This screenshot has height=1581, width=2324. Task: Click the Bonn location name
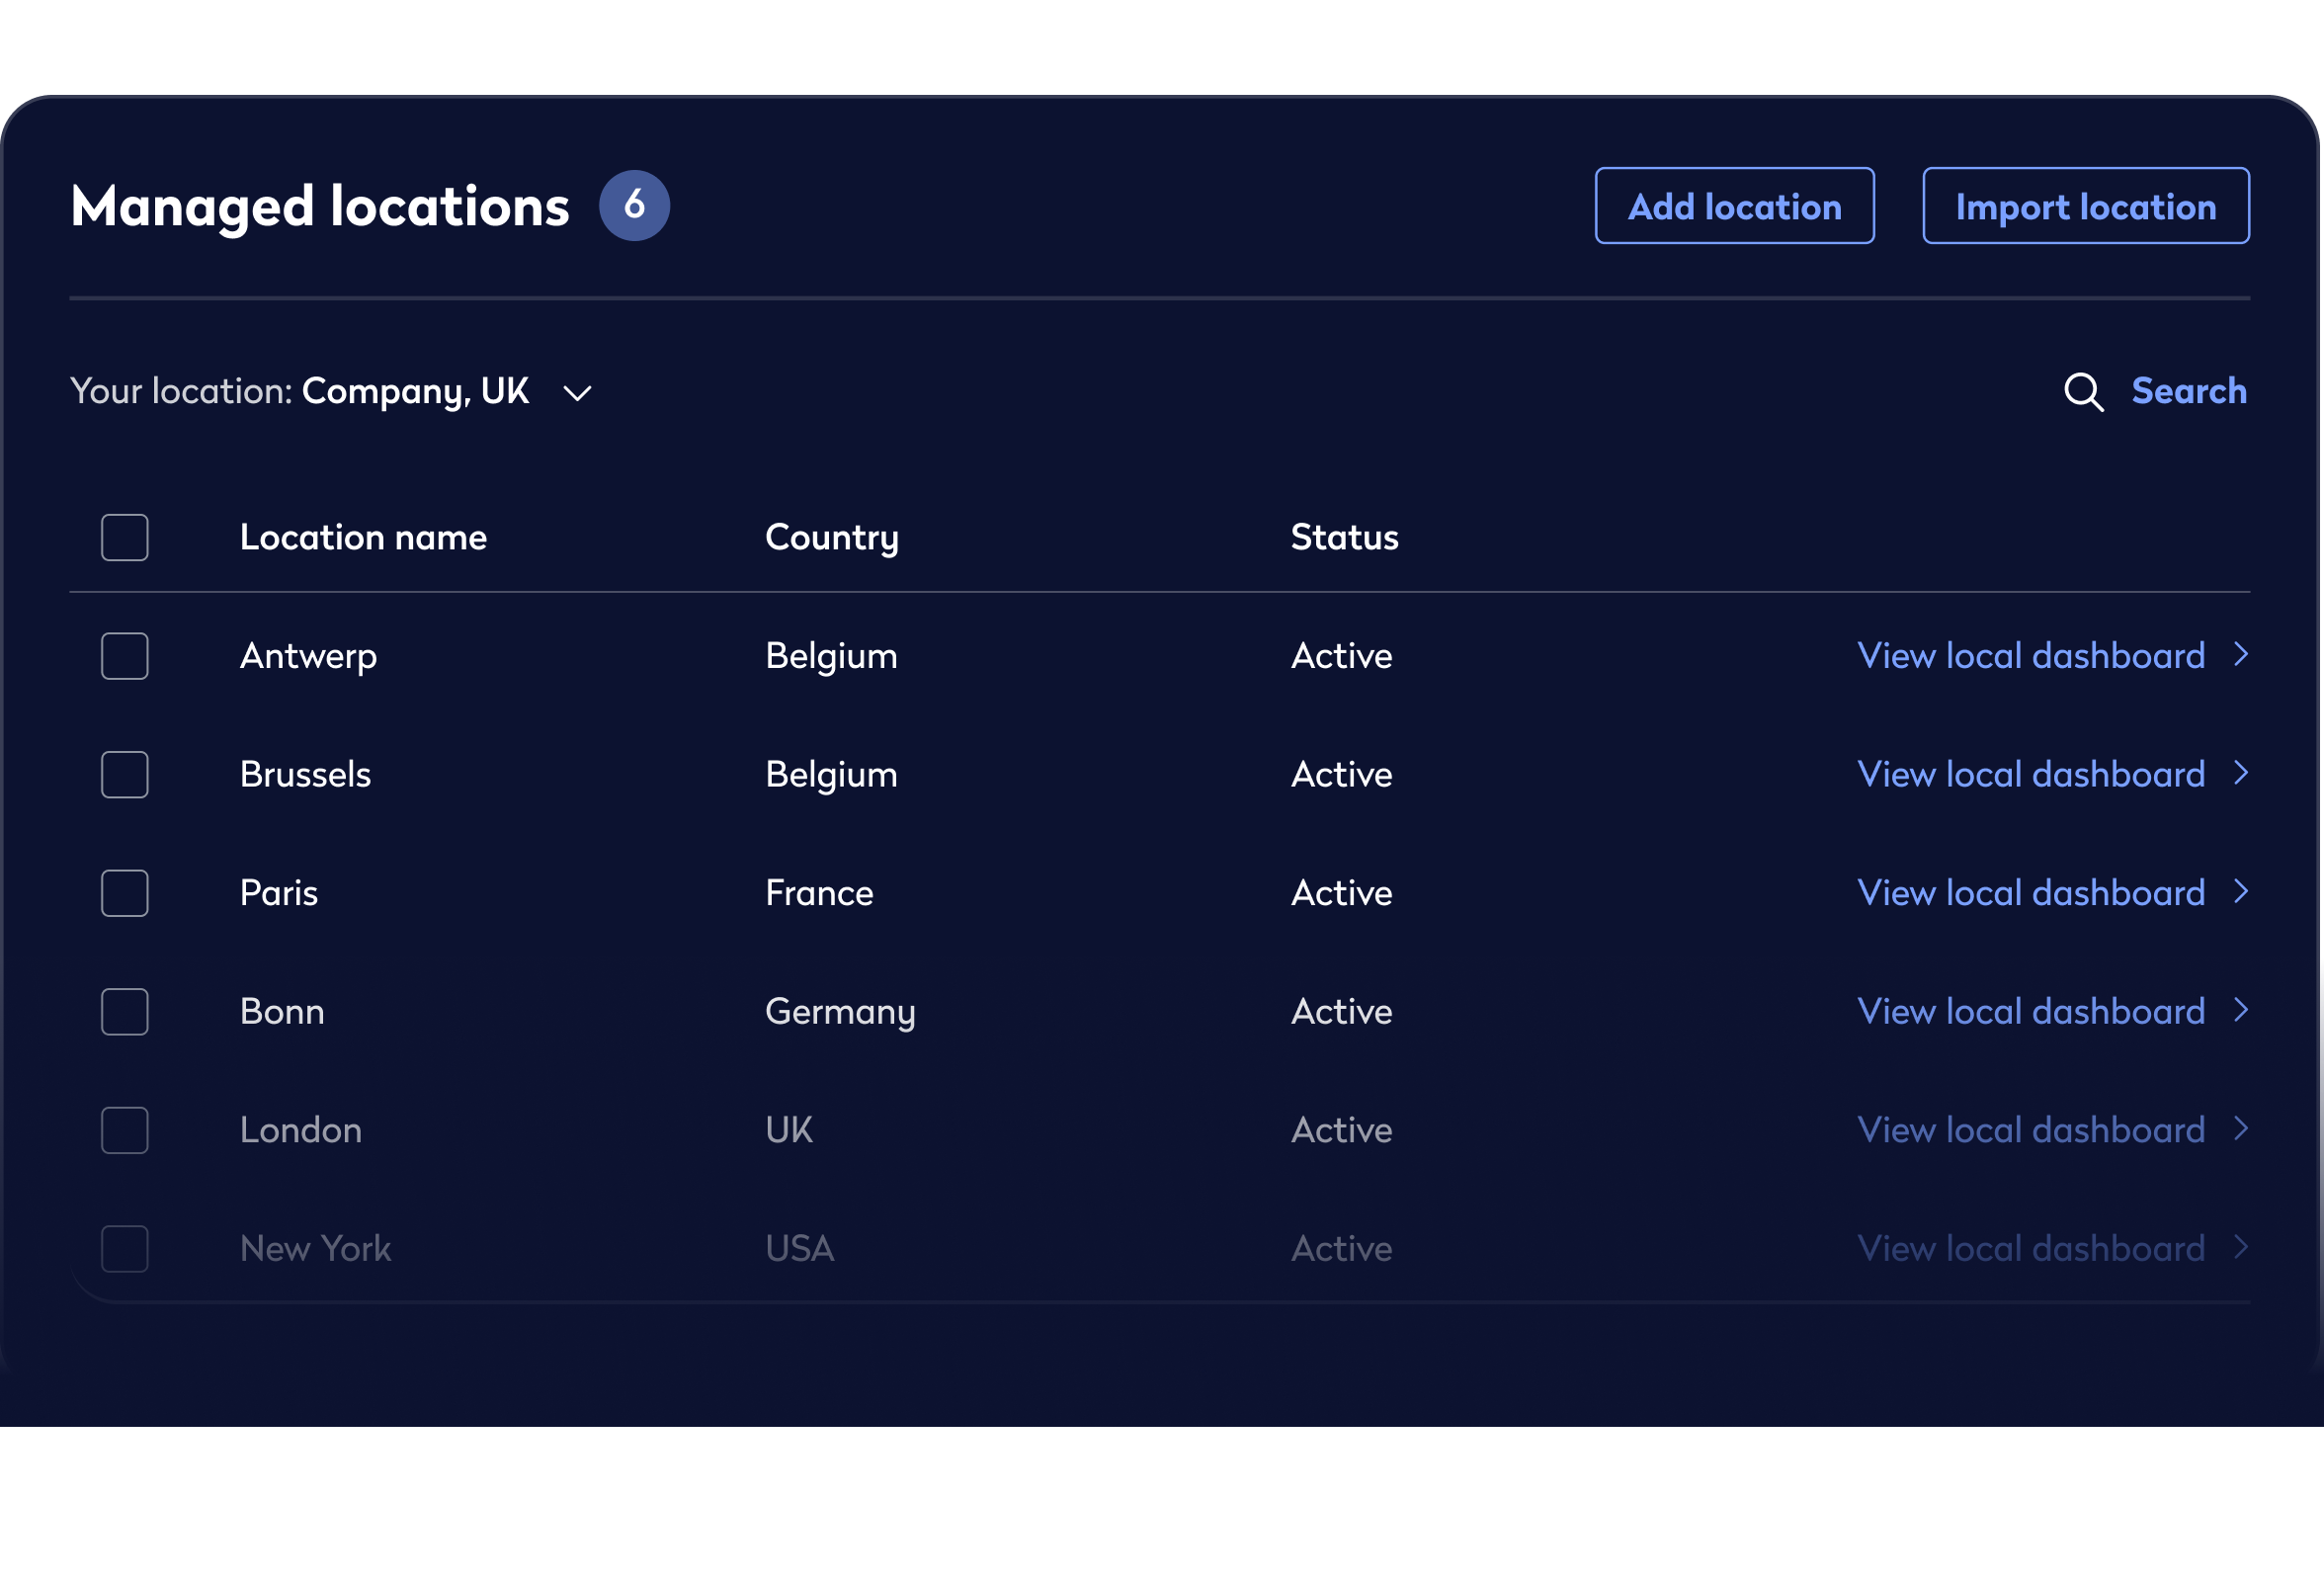[x=283, y=1012]
